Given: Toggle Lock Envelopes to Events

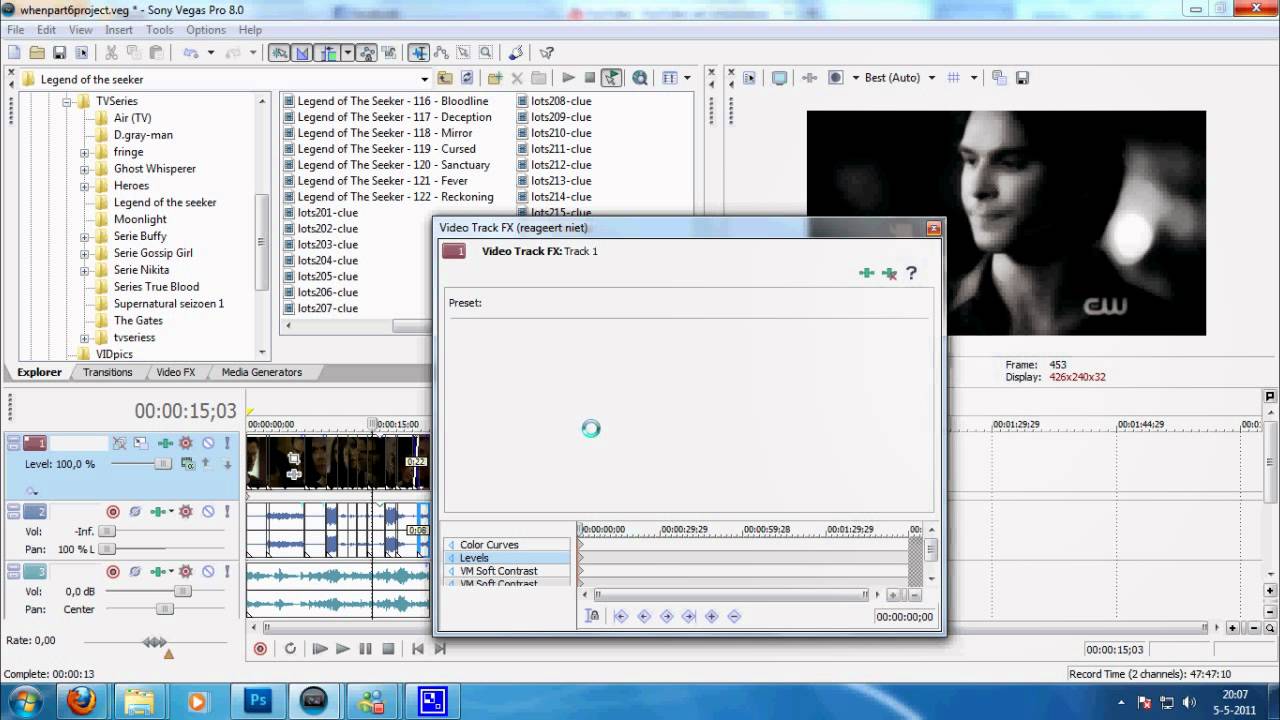Looking at the screenshot, I should (367, 53).
